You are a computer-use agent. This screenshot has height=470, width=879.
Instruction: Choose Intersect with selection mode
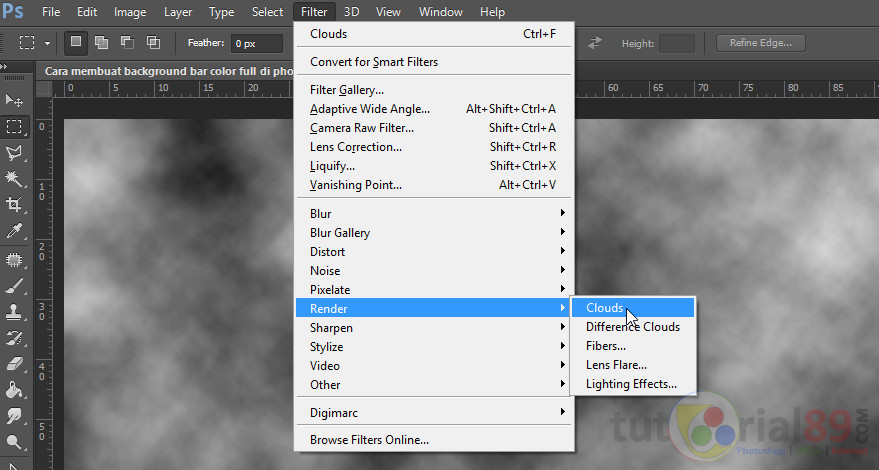[153, 43]
